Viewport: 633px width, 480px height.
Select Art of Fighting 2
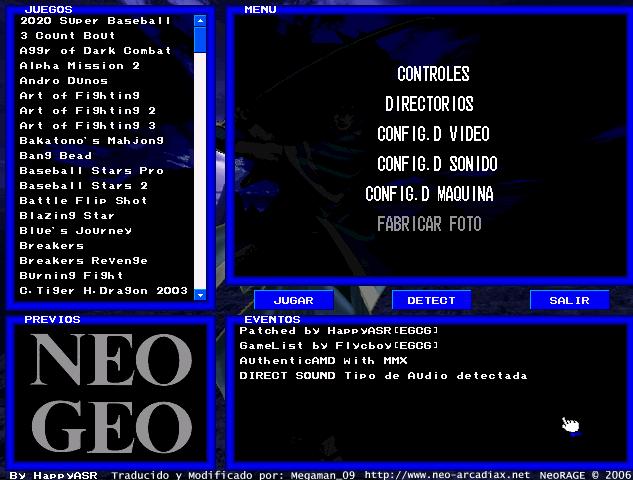coord(88,111)
